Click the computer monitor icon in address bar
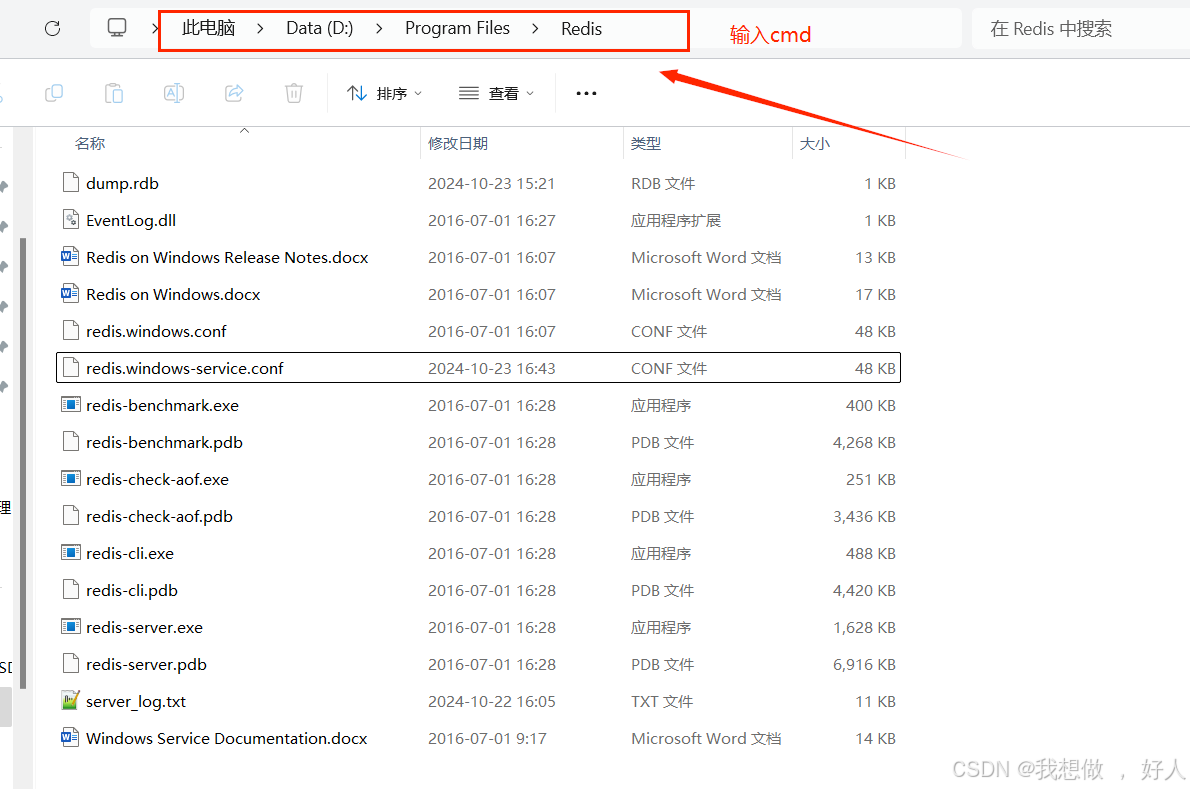This screenshot has width=1190, height=789. tap(117, 28)
